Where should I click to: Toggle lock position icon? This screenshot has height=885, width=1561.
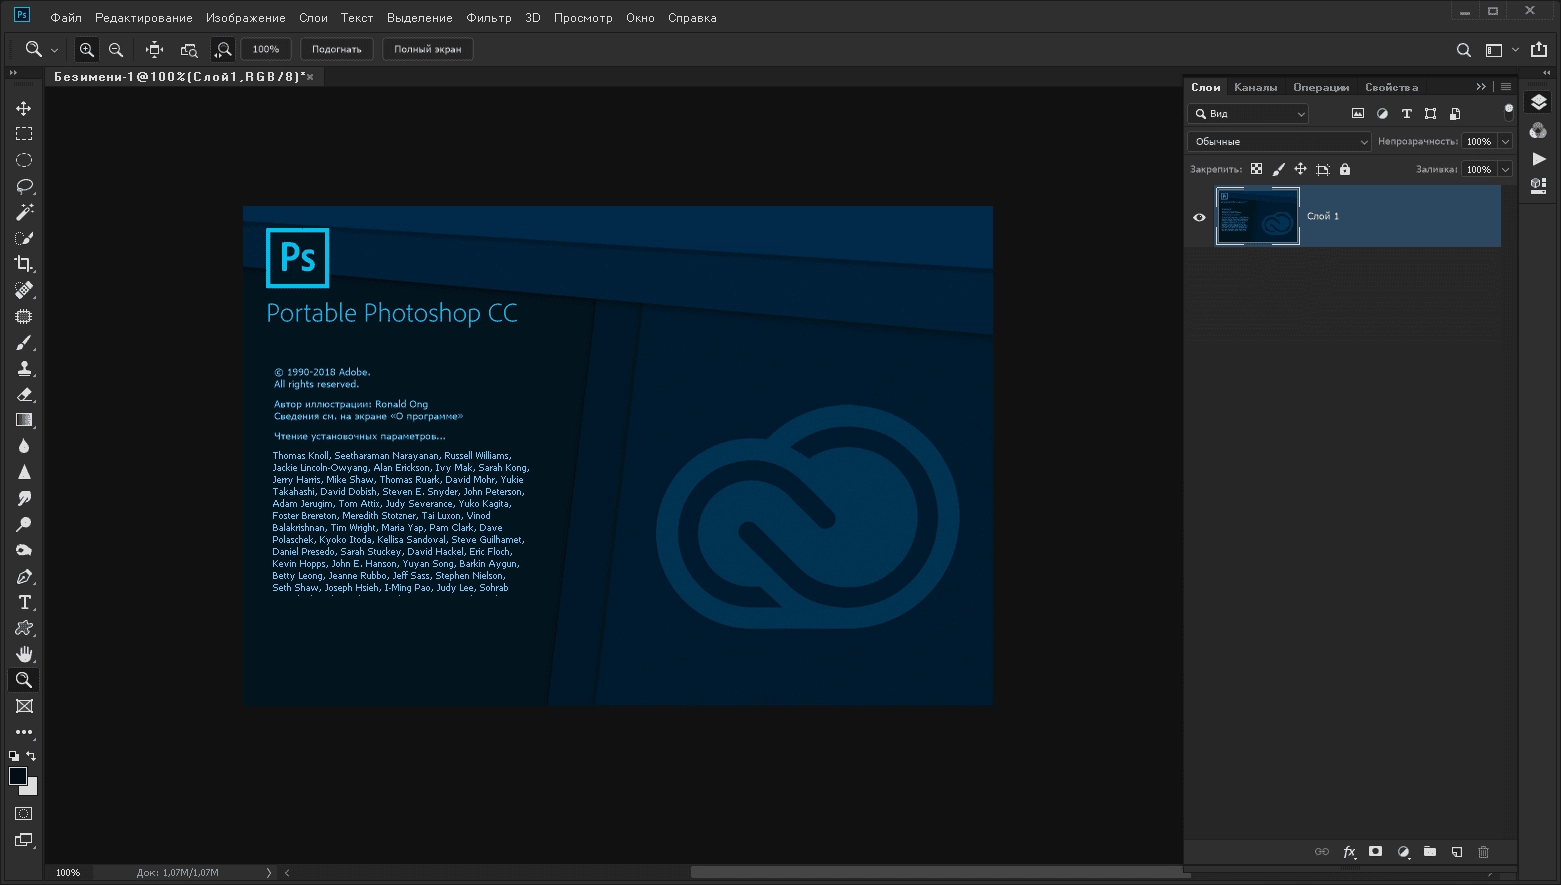(1301, 169)
